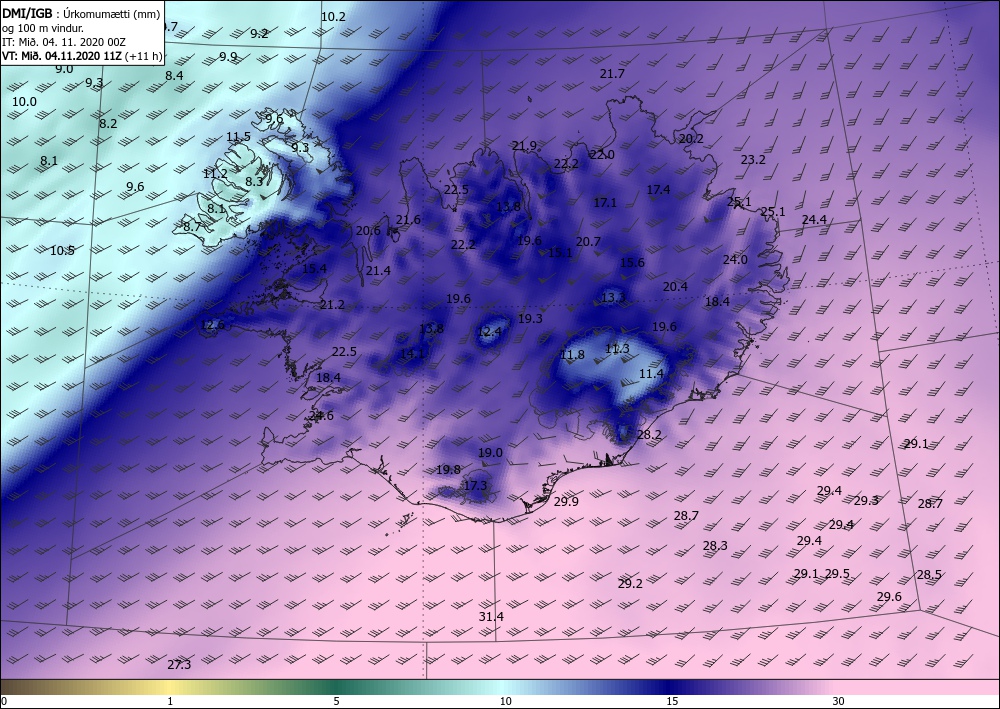Click the map value 29.5
Image resolution: width=1000 pixels, height=709 pixels.
click(837, 573)
